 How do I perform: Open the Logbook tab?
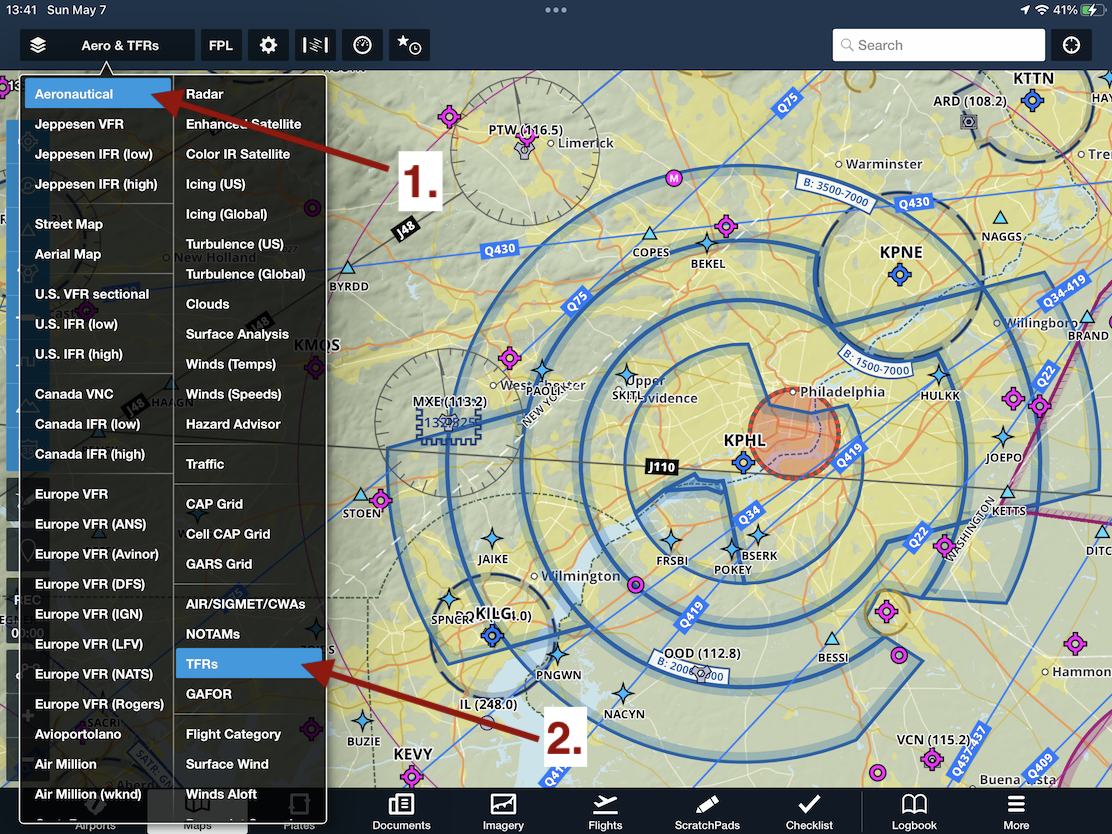914,812
